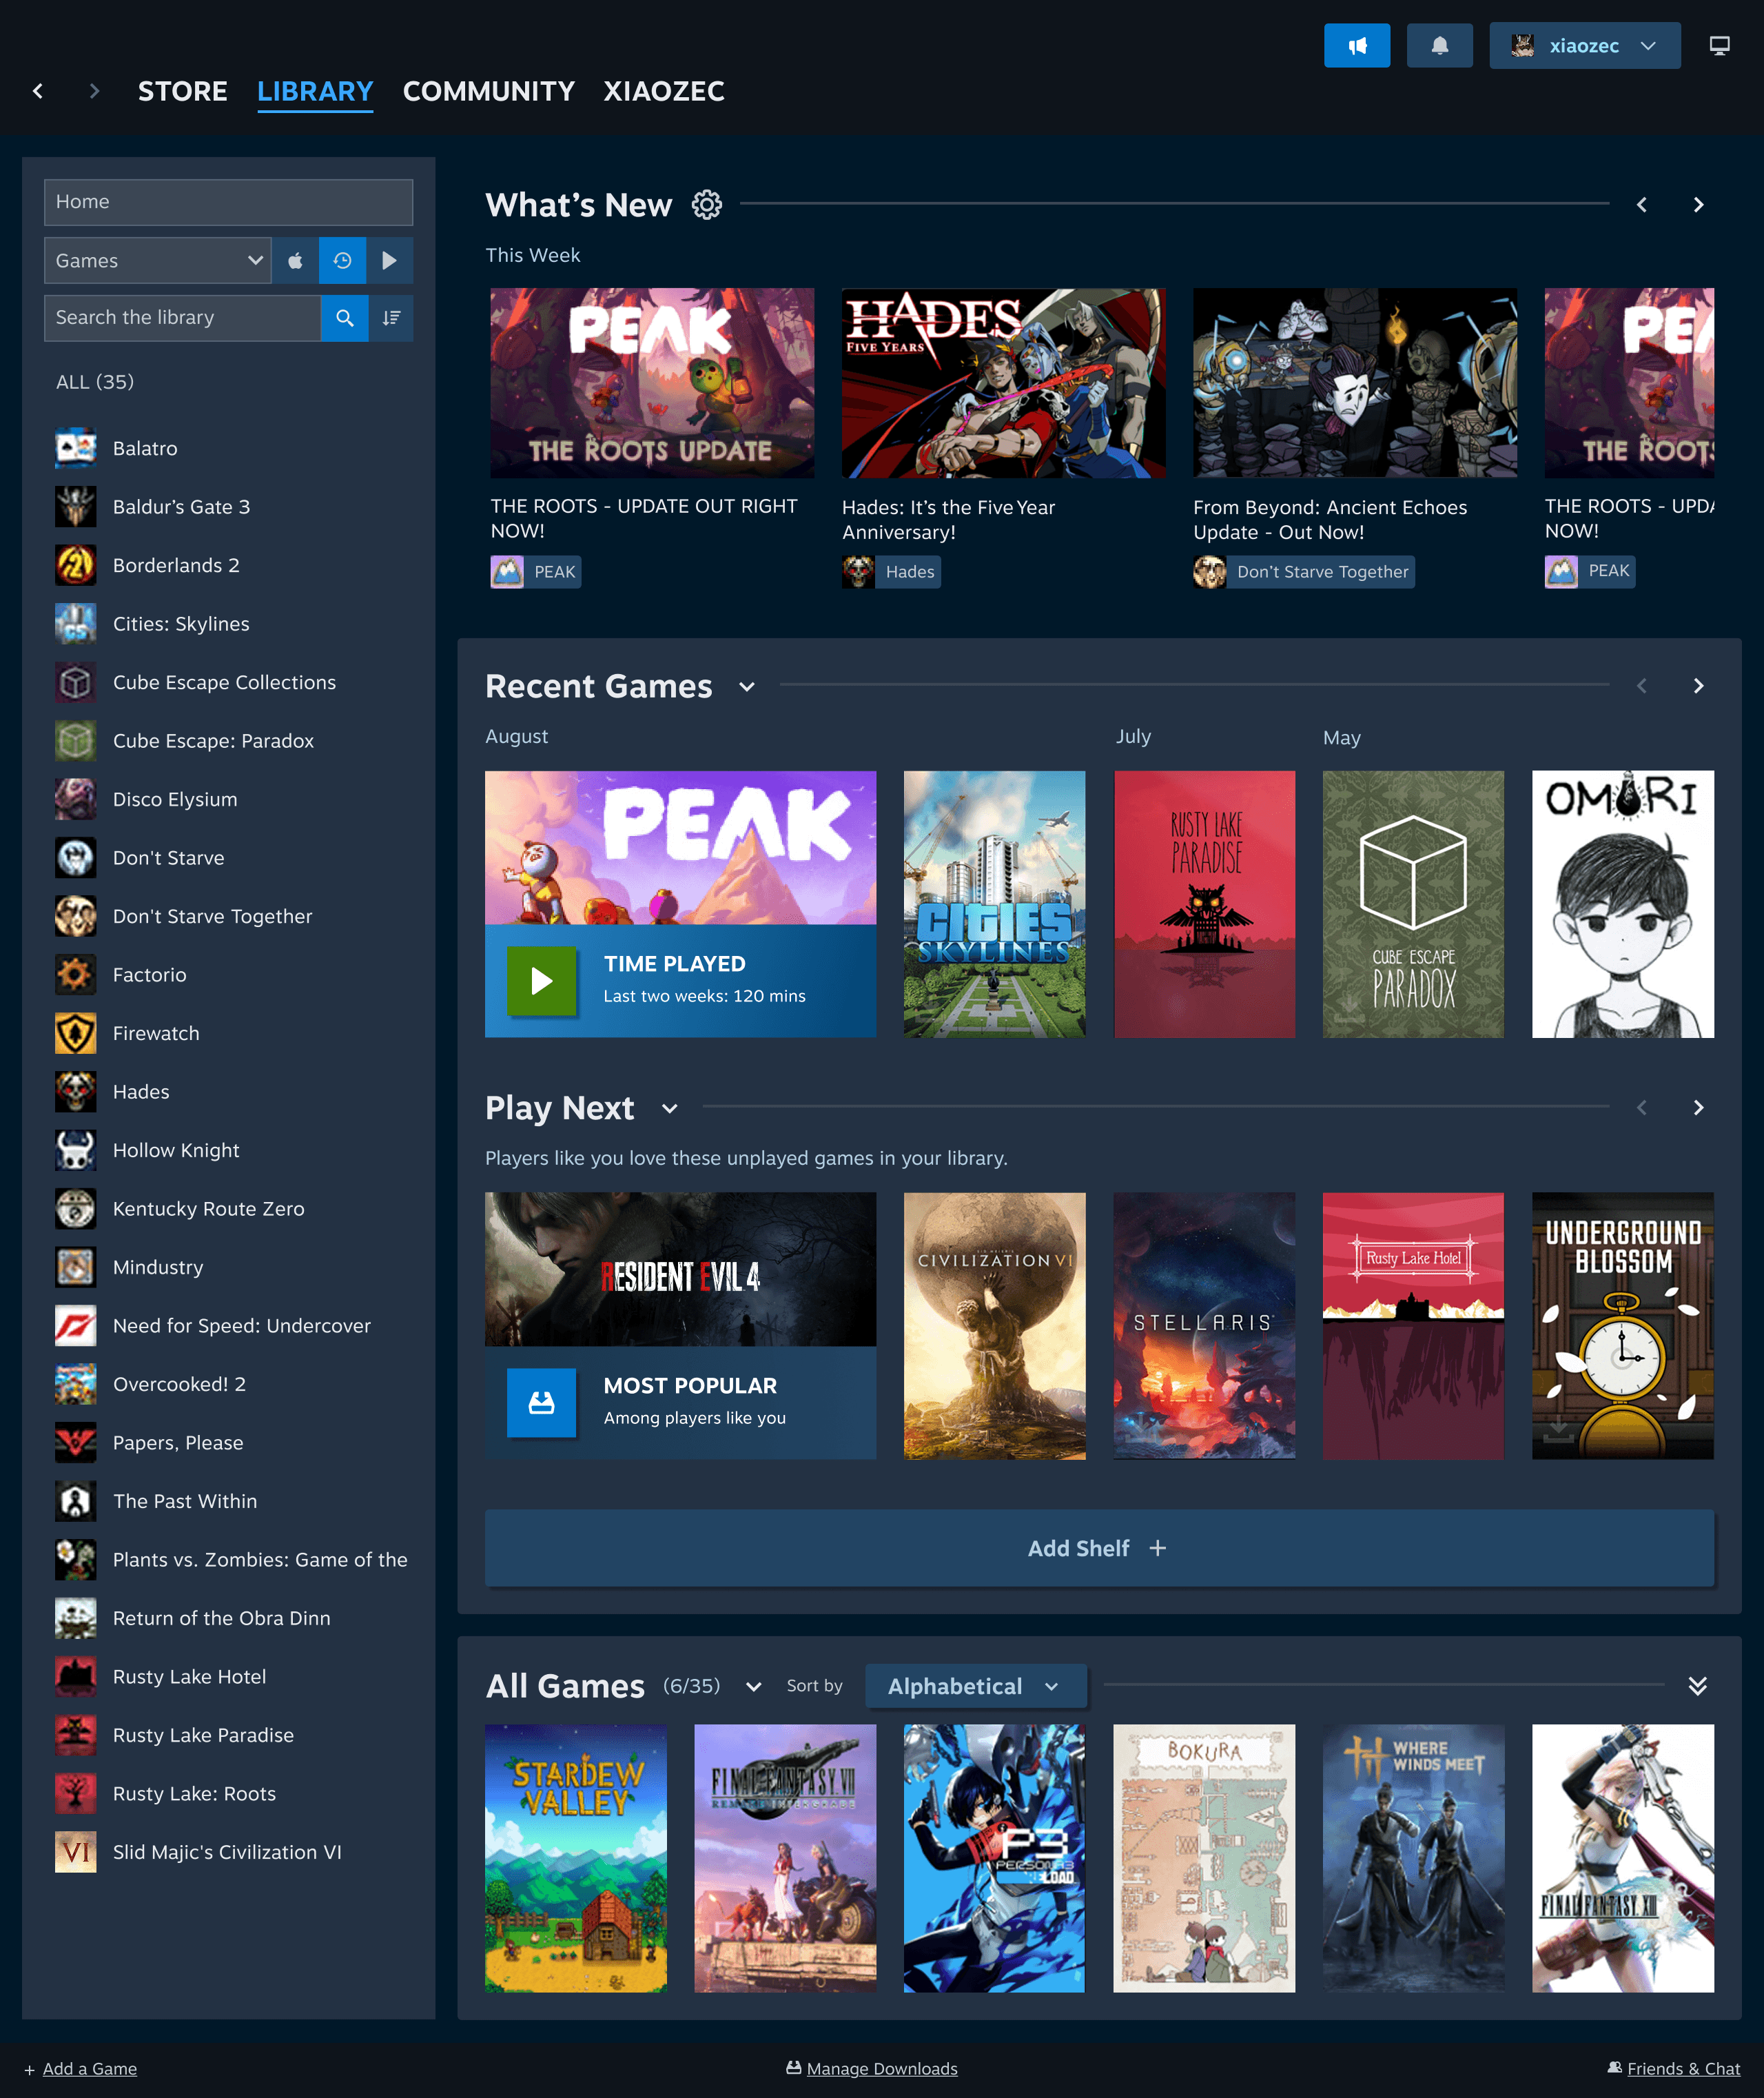
Task: Open What's New settings gear
Action: [x=706, y=205]
